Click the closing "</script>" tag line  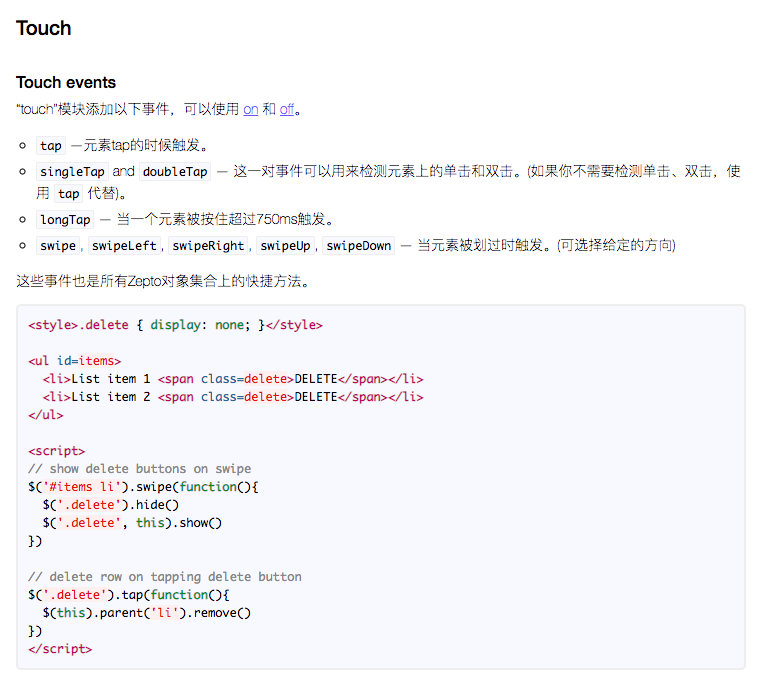(x=60, y=649)
